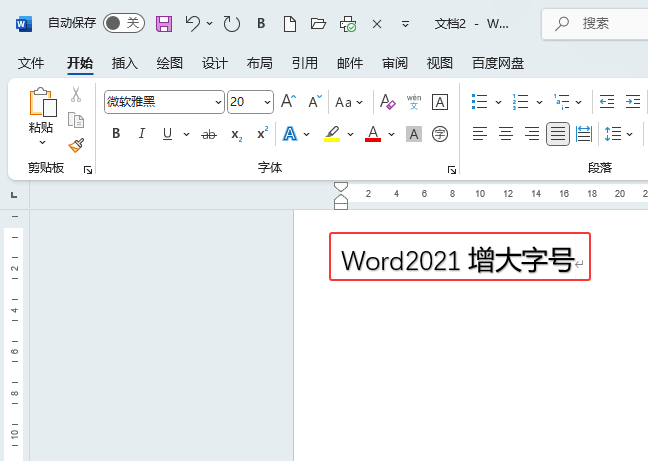The width and height of the screenshot is (648, 461).
Task: Increase font size with A up icon
Action: coord(288,101)
